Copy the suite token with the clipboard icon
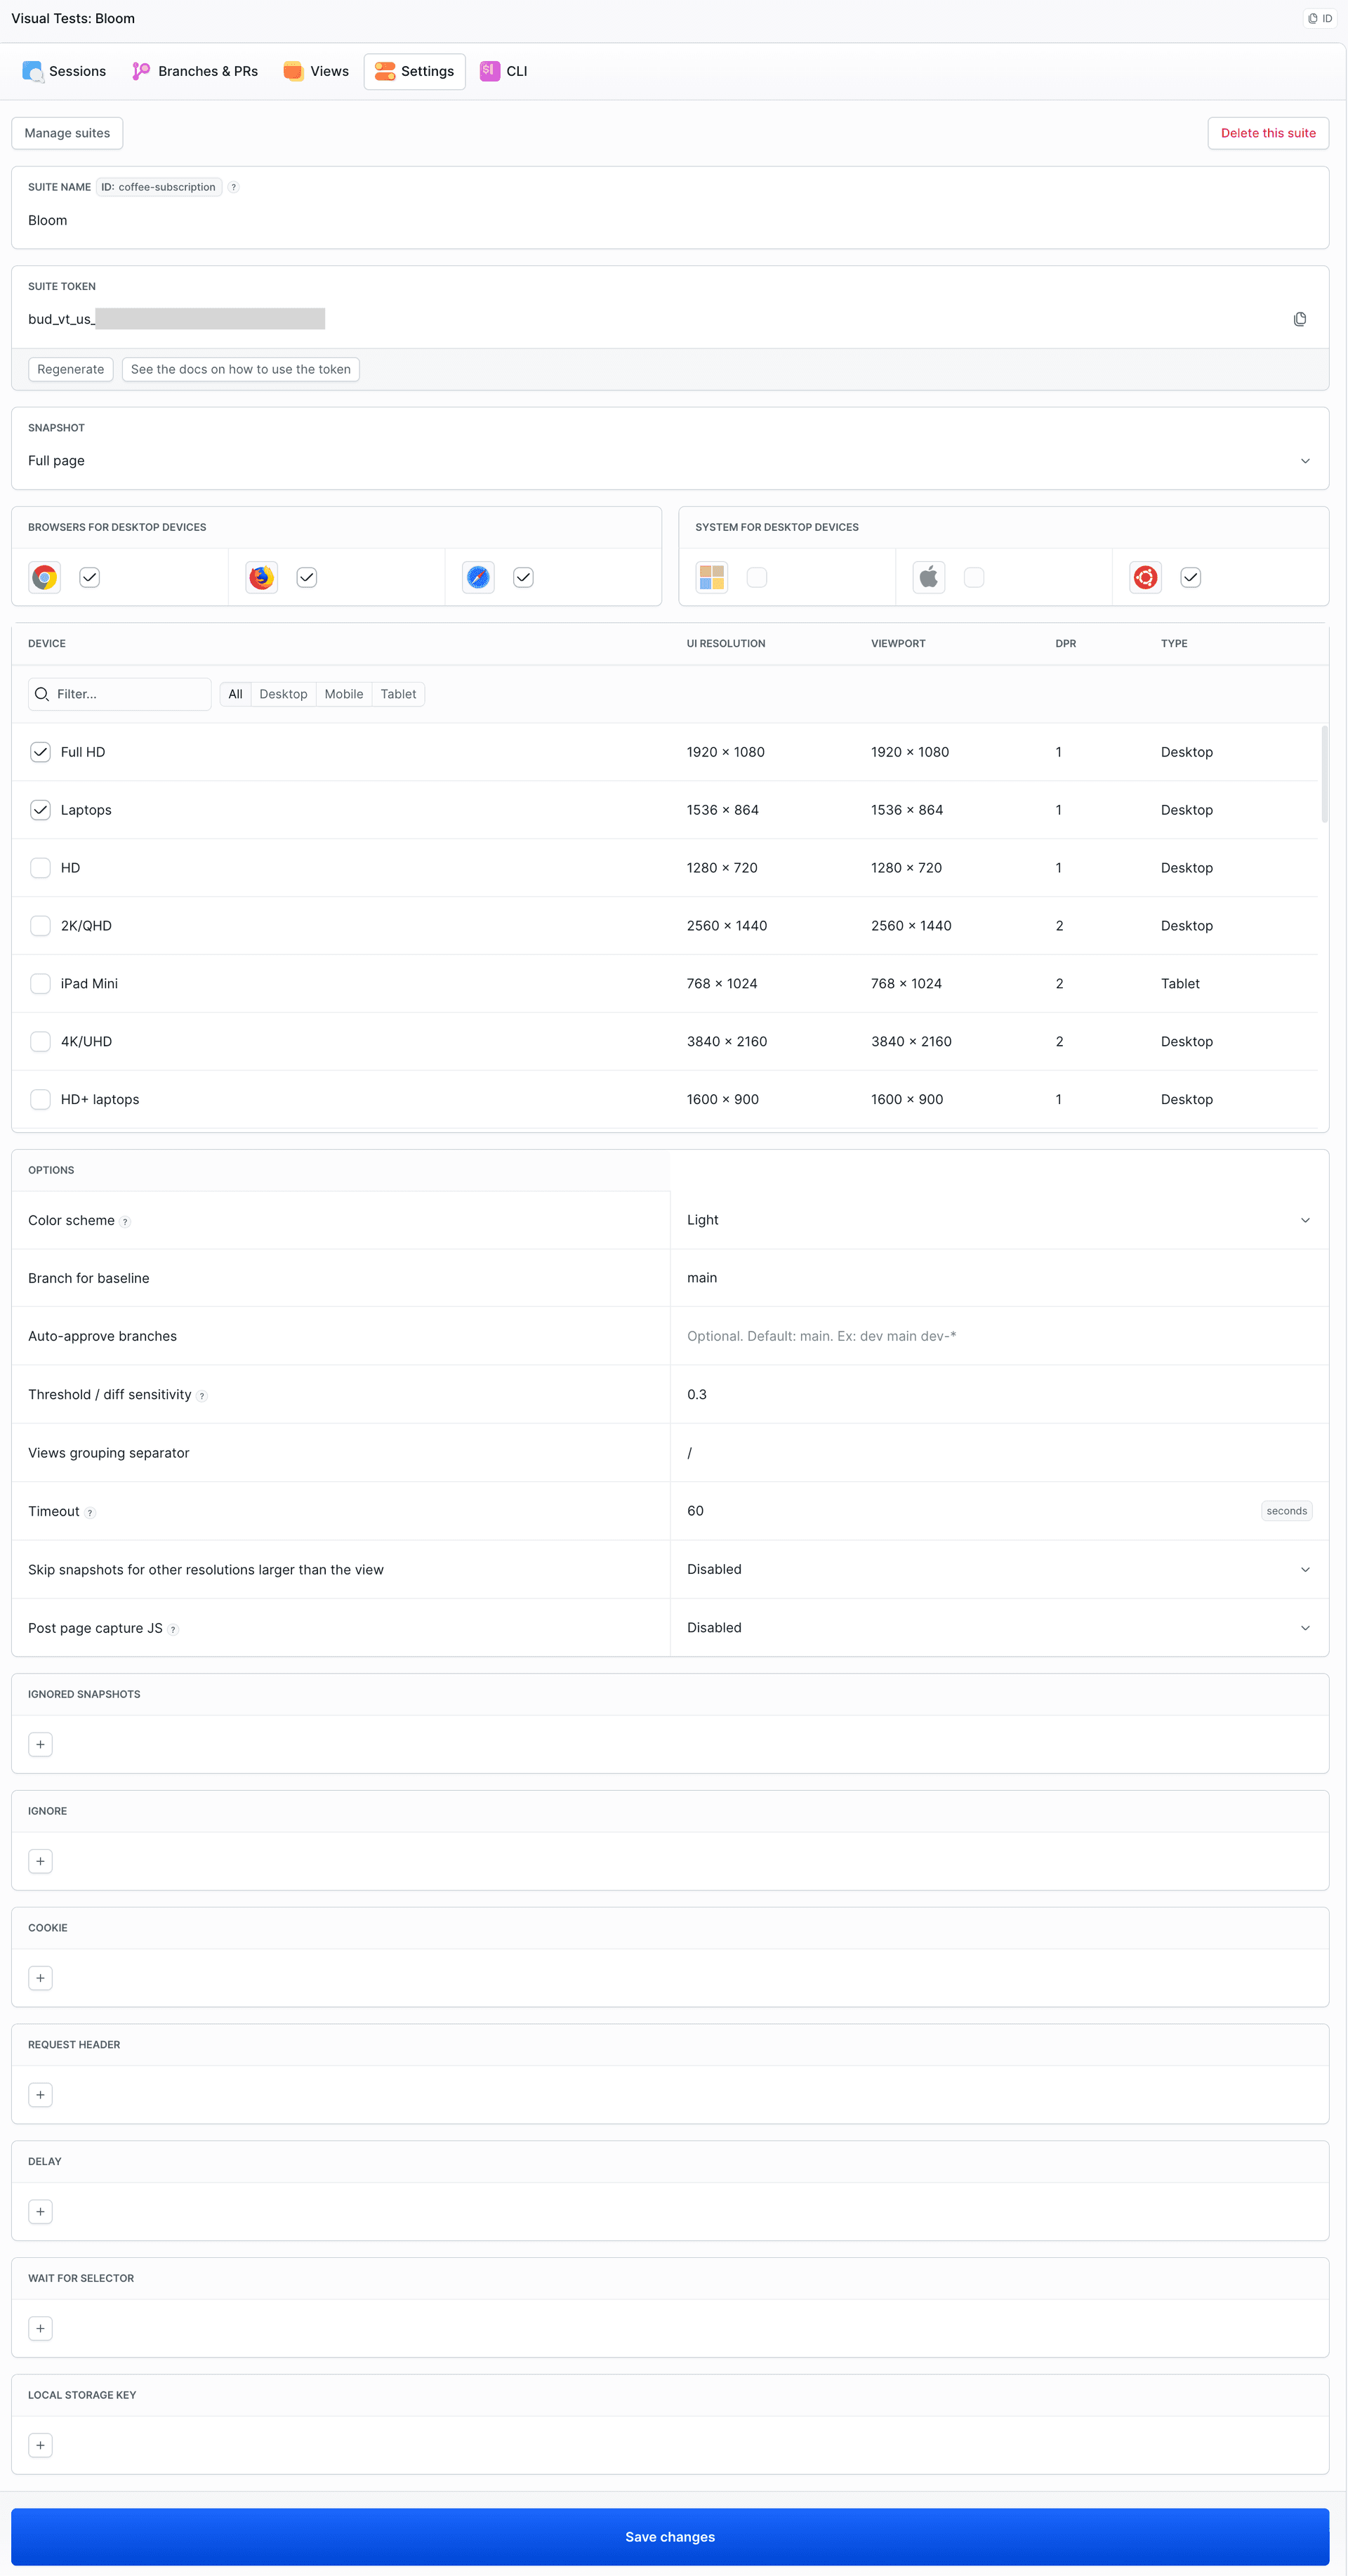Screen dimensions: 1348x2576 (1299, 319)
